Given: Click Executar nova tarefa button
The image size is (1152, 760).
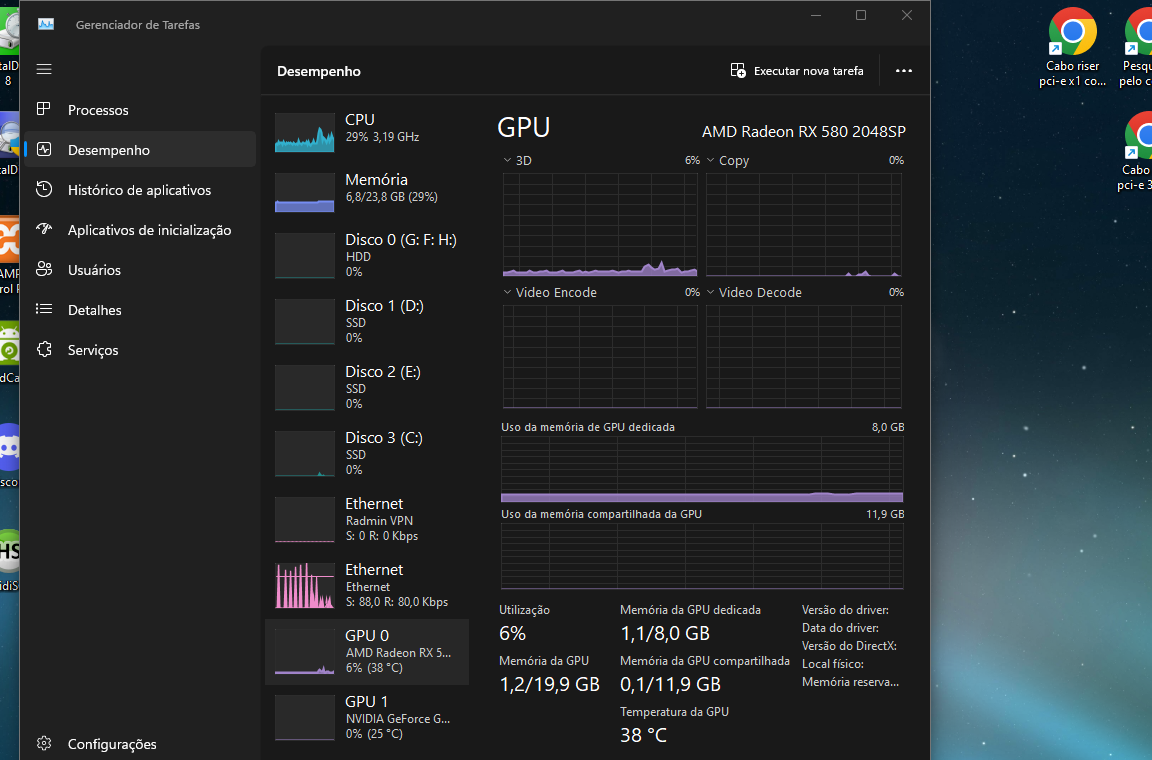Looking at the screenshot, I should pyautogui.click(x=797, y=71).
